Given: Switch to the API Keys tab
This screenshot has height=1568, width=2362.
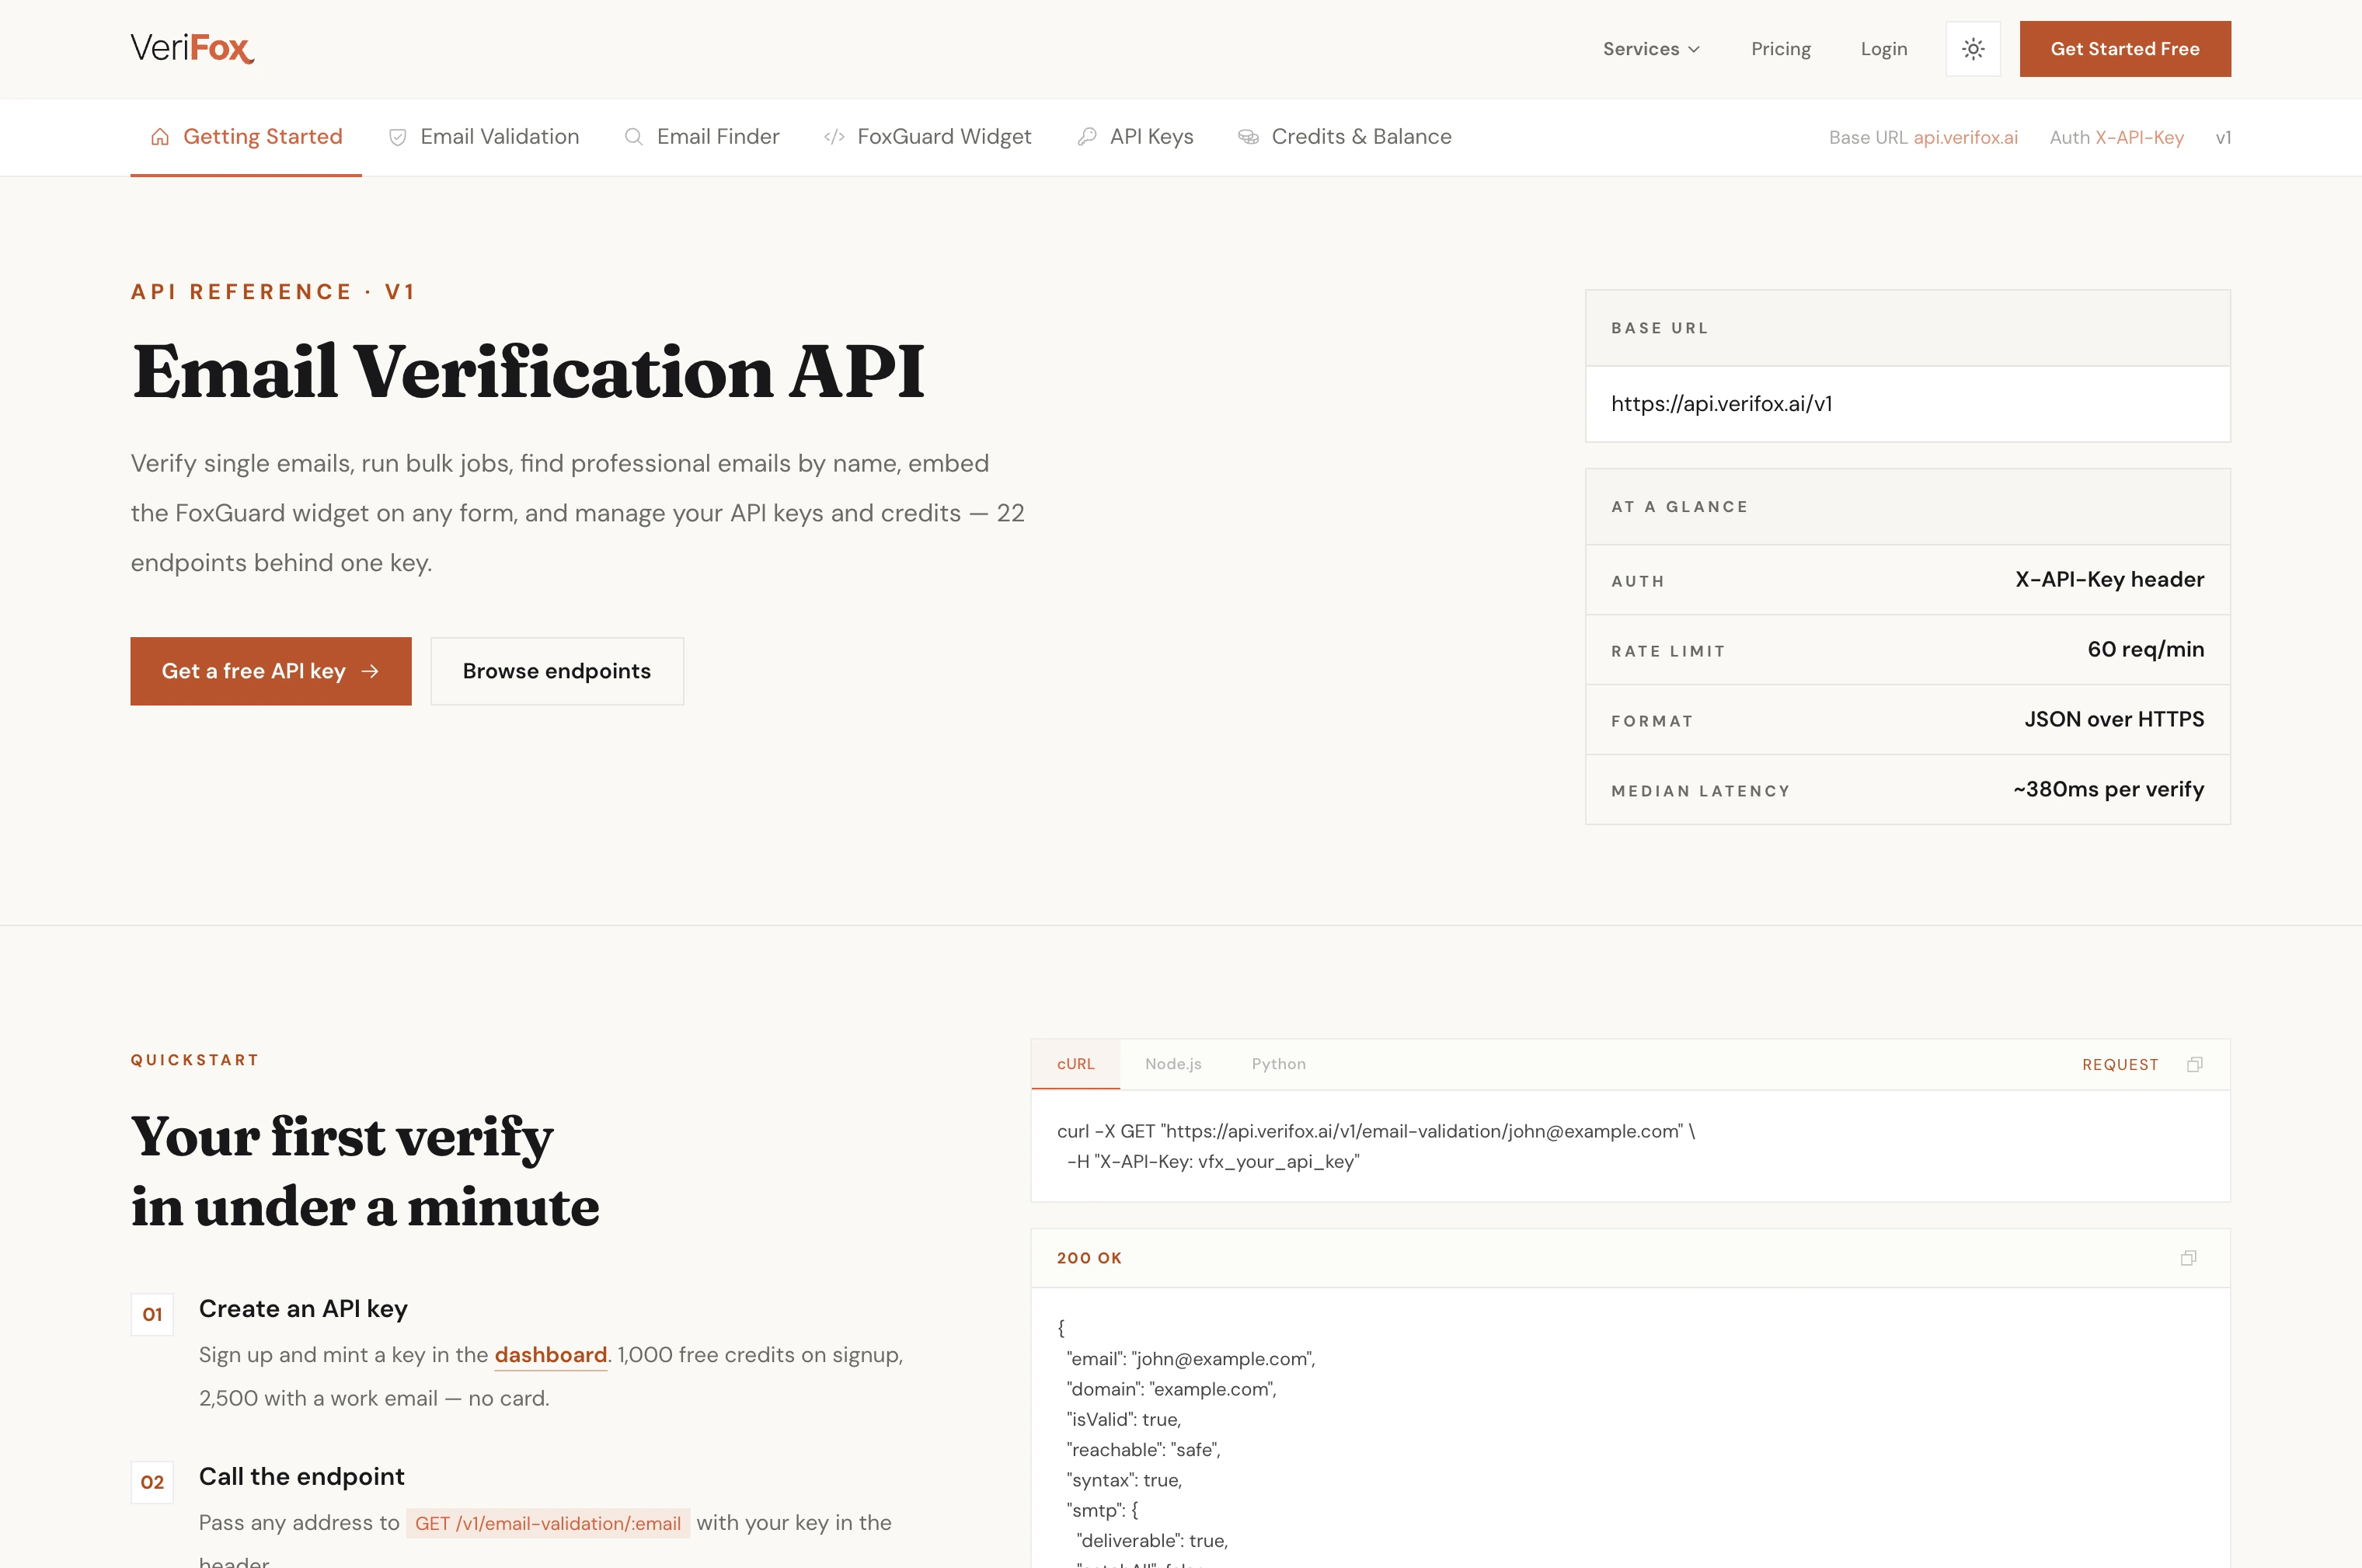Looking at the screenshot, I should coord(1135,137).
